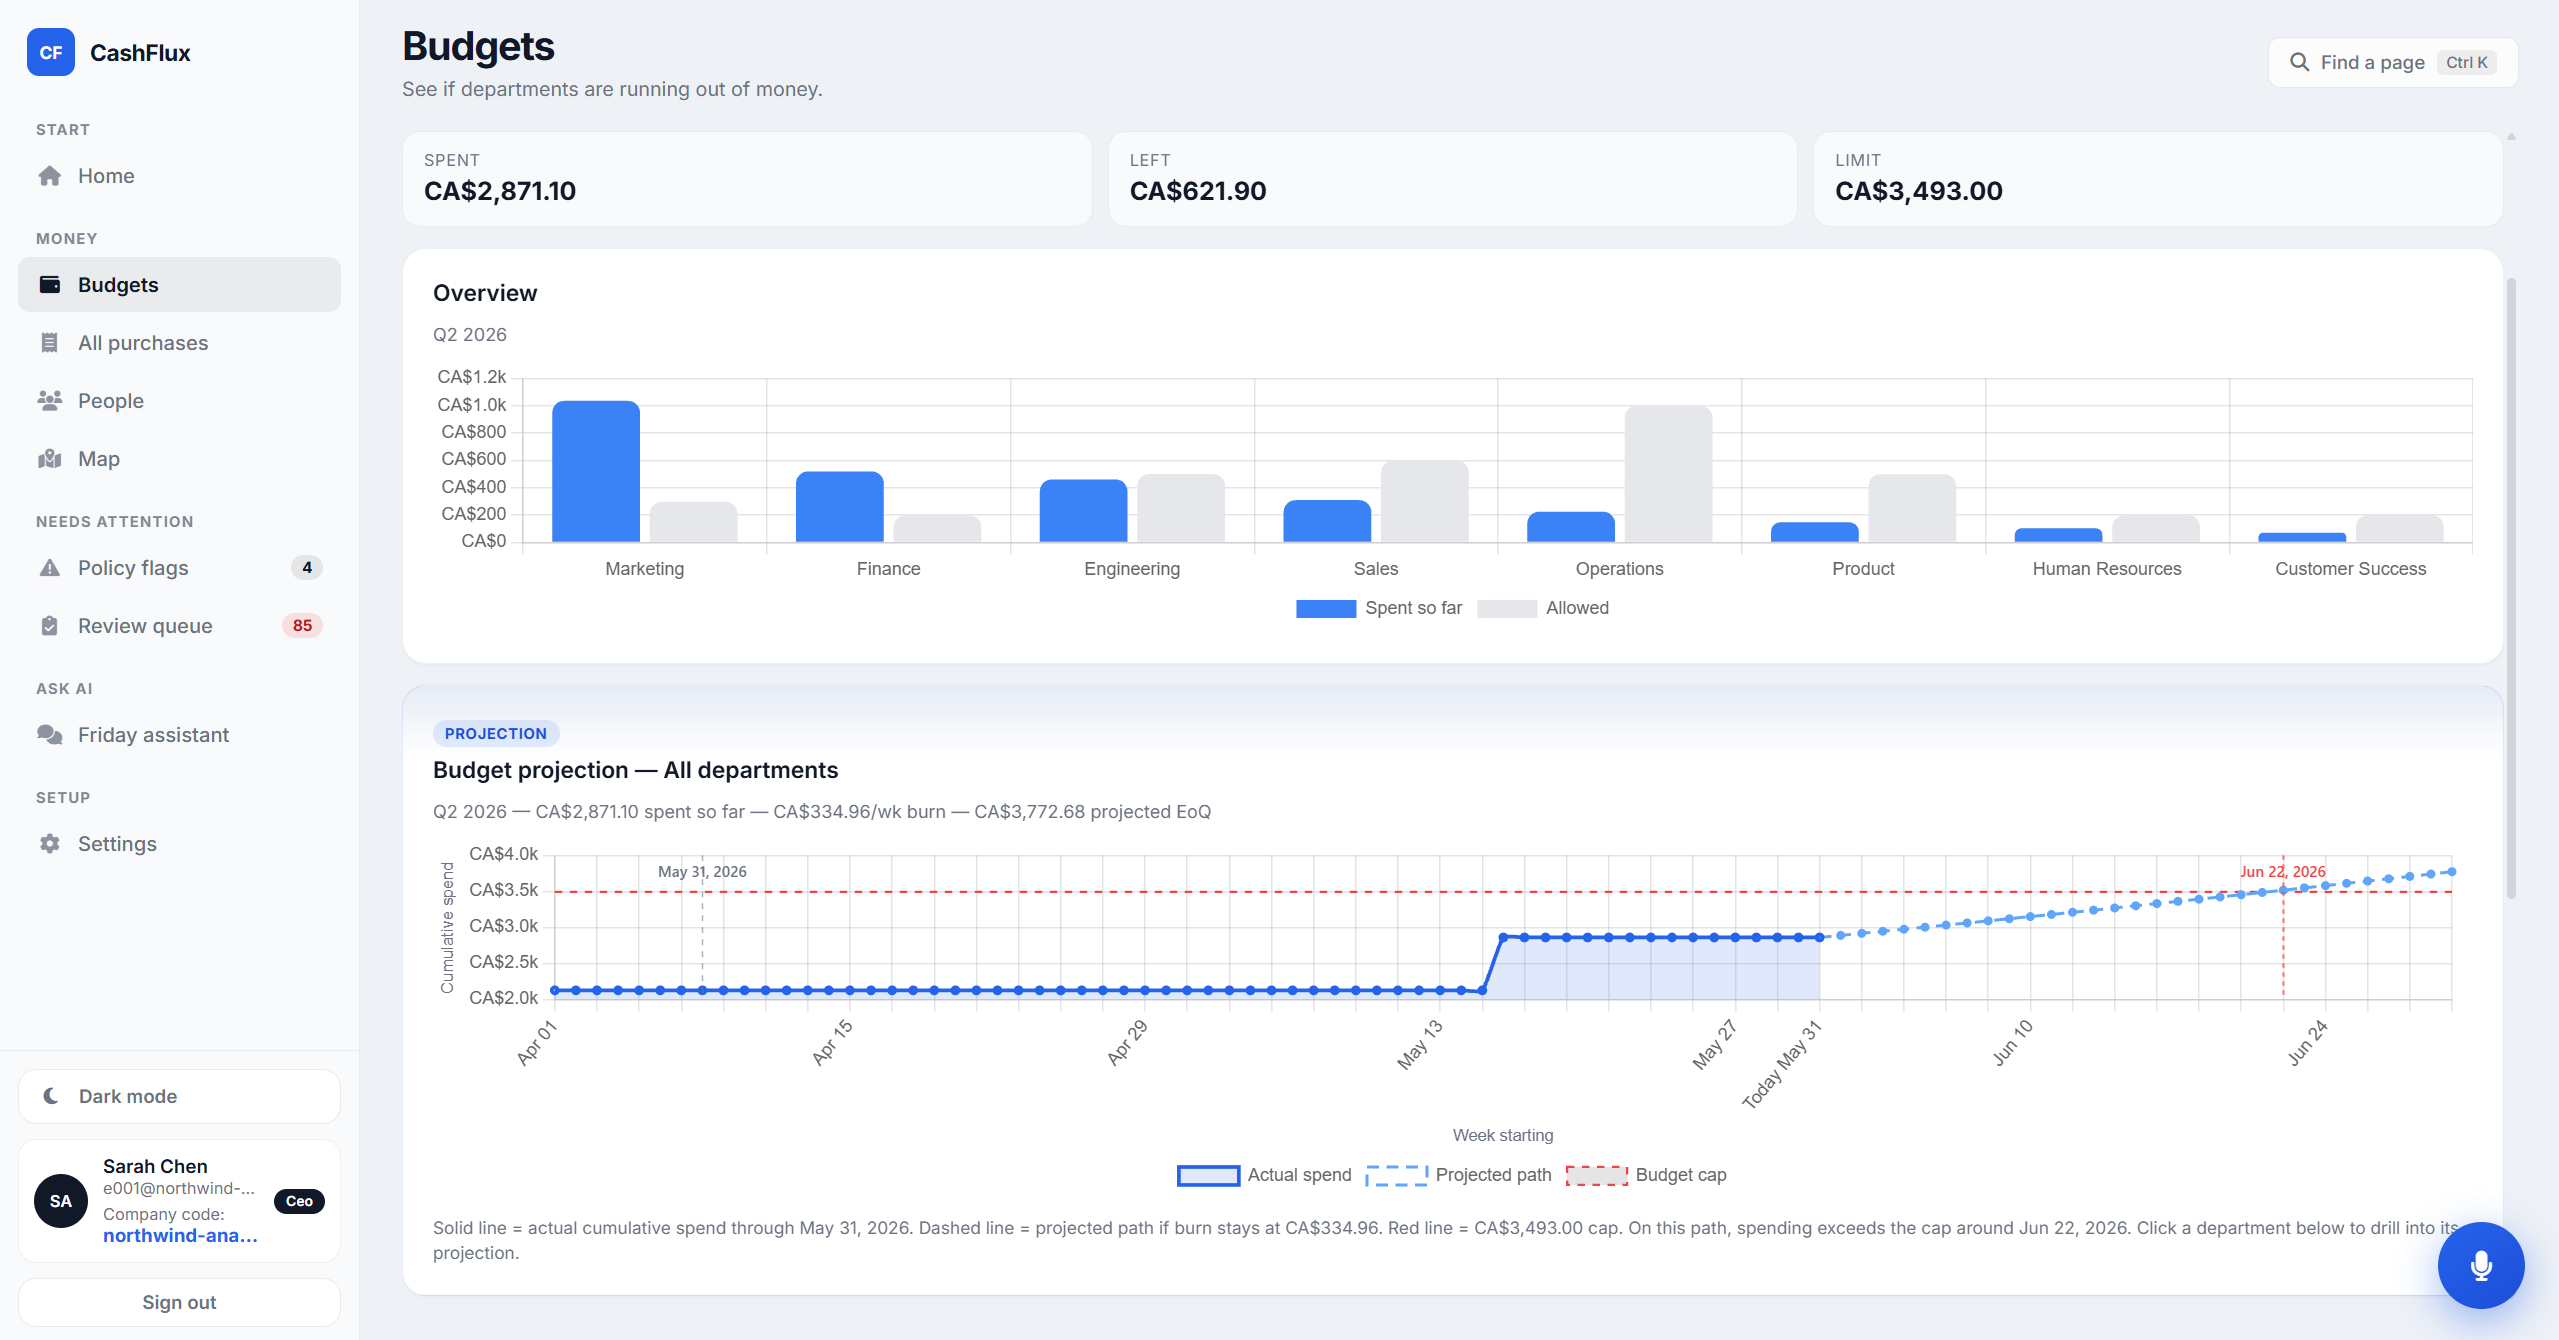Click the All purchases receipt icon

[49, 343]
